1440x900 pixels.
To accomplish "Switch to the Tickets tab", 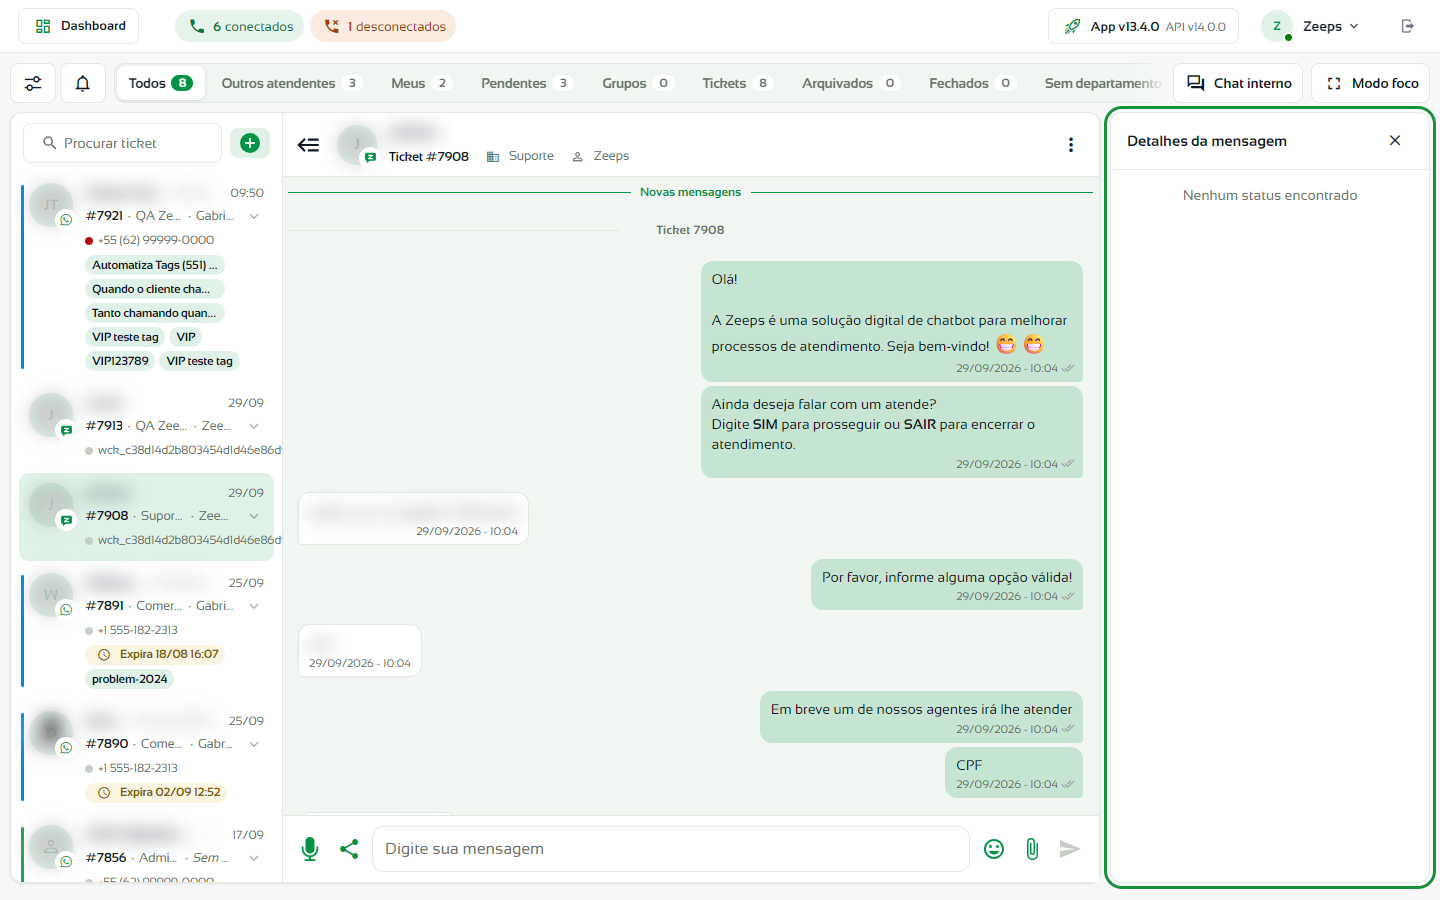I will click(737, 83).
